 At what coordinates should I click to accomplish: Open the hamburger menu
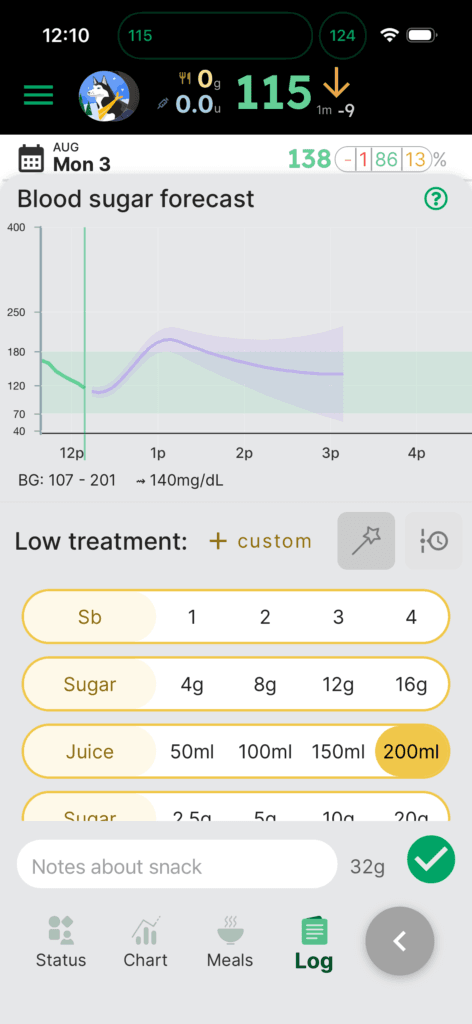39,95
